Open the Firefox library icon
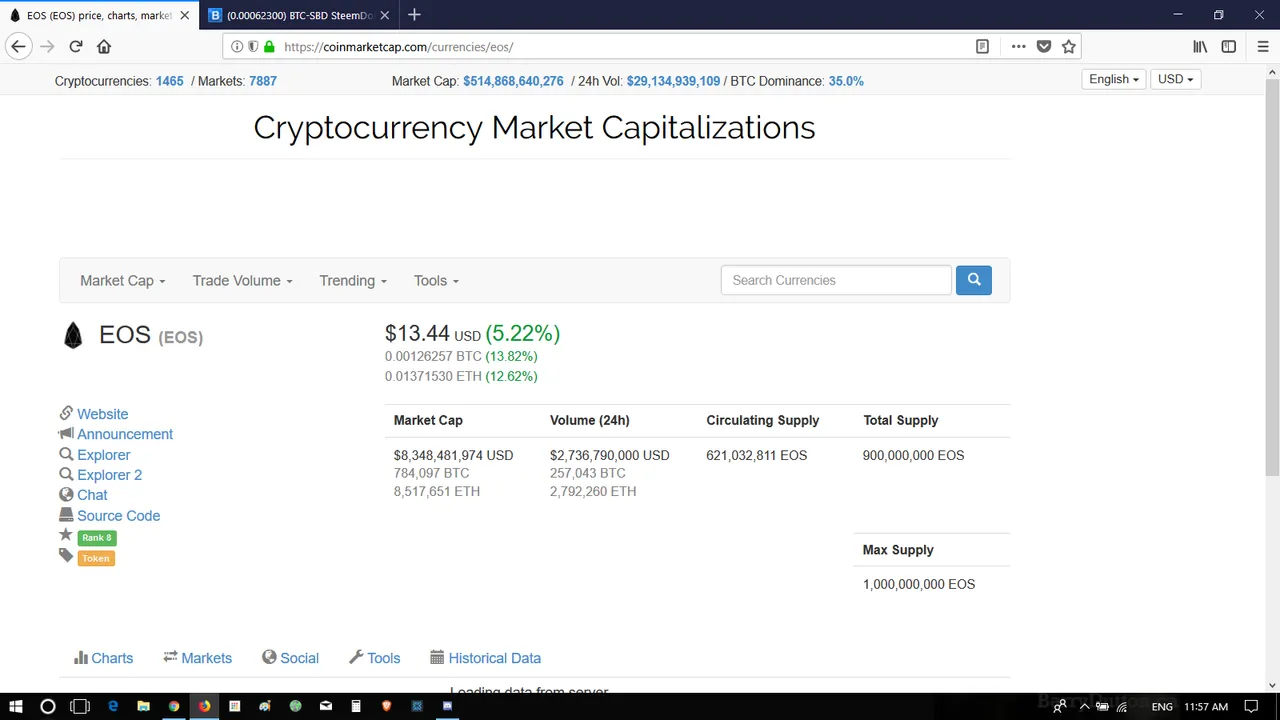The width and height of the screenshot is (1280, 720). click(x=1200, y=46)
